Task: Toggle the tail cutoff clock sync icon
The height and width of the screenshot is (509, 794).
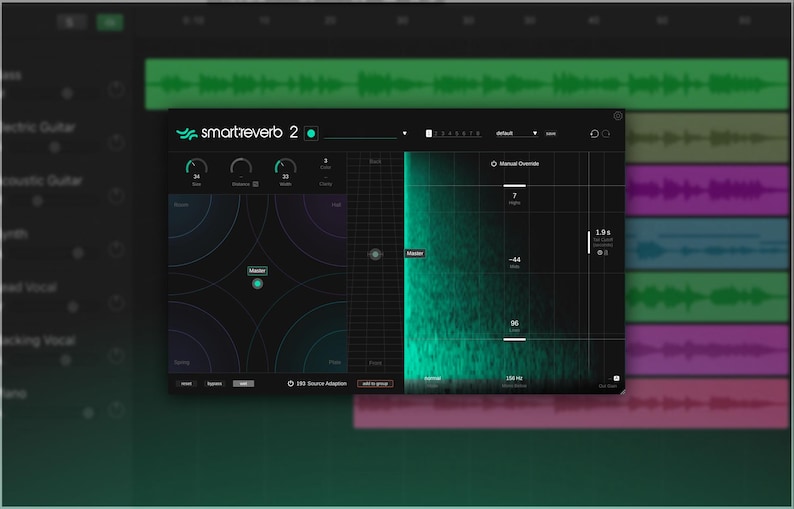Action: pyautogui.click(x=600, y=252)
